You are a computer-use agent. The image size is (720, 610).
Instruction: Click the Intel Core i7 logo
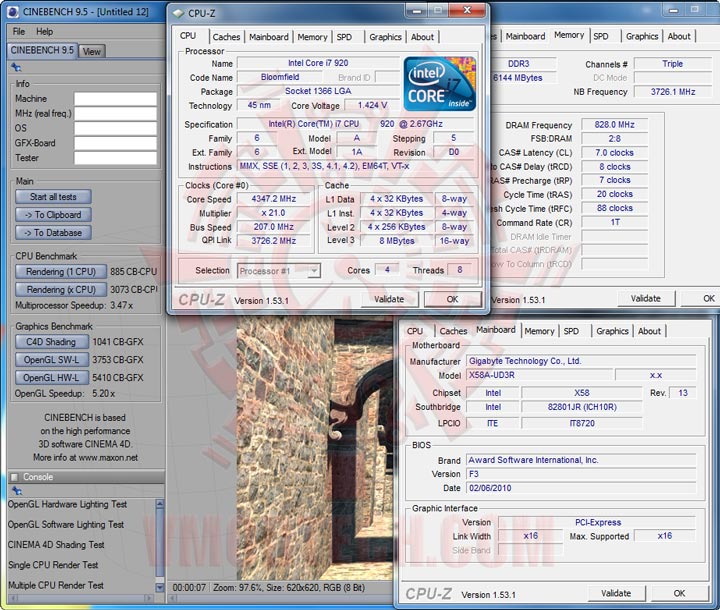(439, 84)
